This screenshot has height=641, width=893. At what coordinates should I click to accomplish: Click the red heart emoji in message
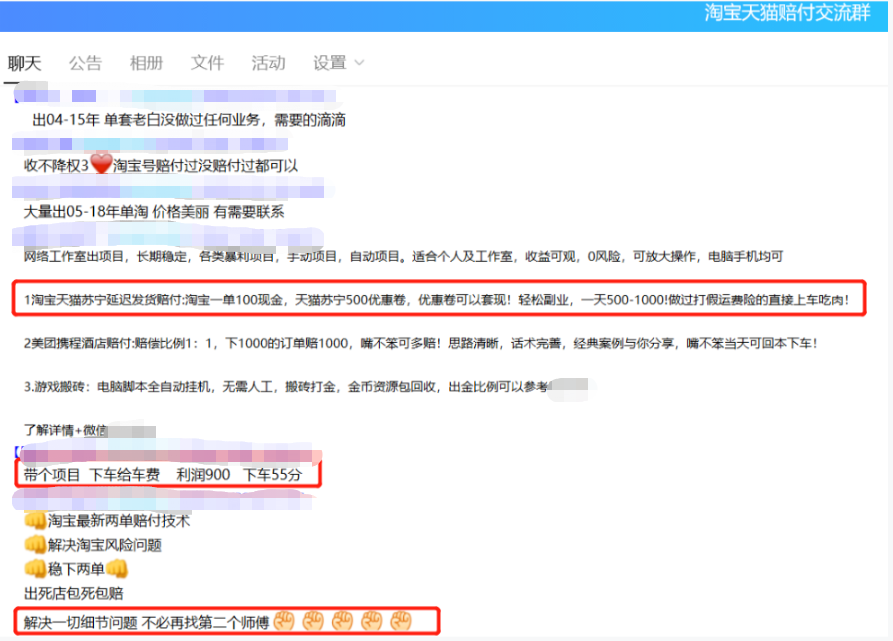101,163
